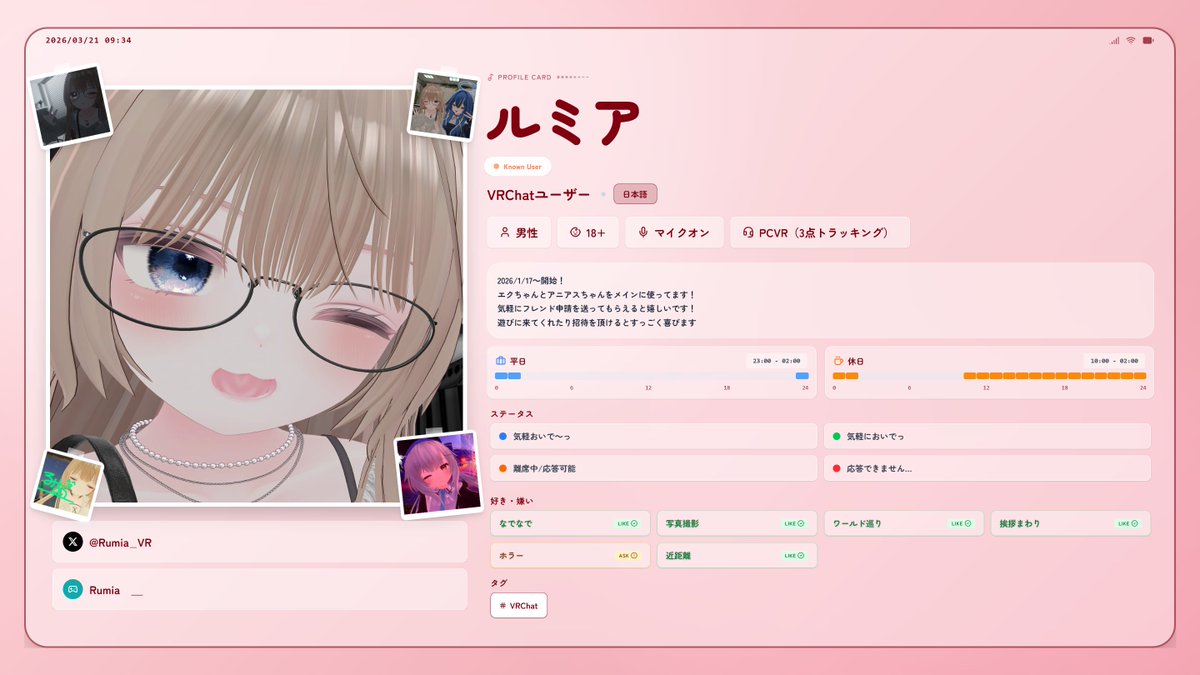Image resolution: width=1200 pixels, height=675 pixels.
Task: Click the Discord icon next to Rumia
Action: point(71,589)
